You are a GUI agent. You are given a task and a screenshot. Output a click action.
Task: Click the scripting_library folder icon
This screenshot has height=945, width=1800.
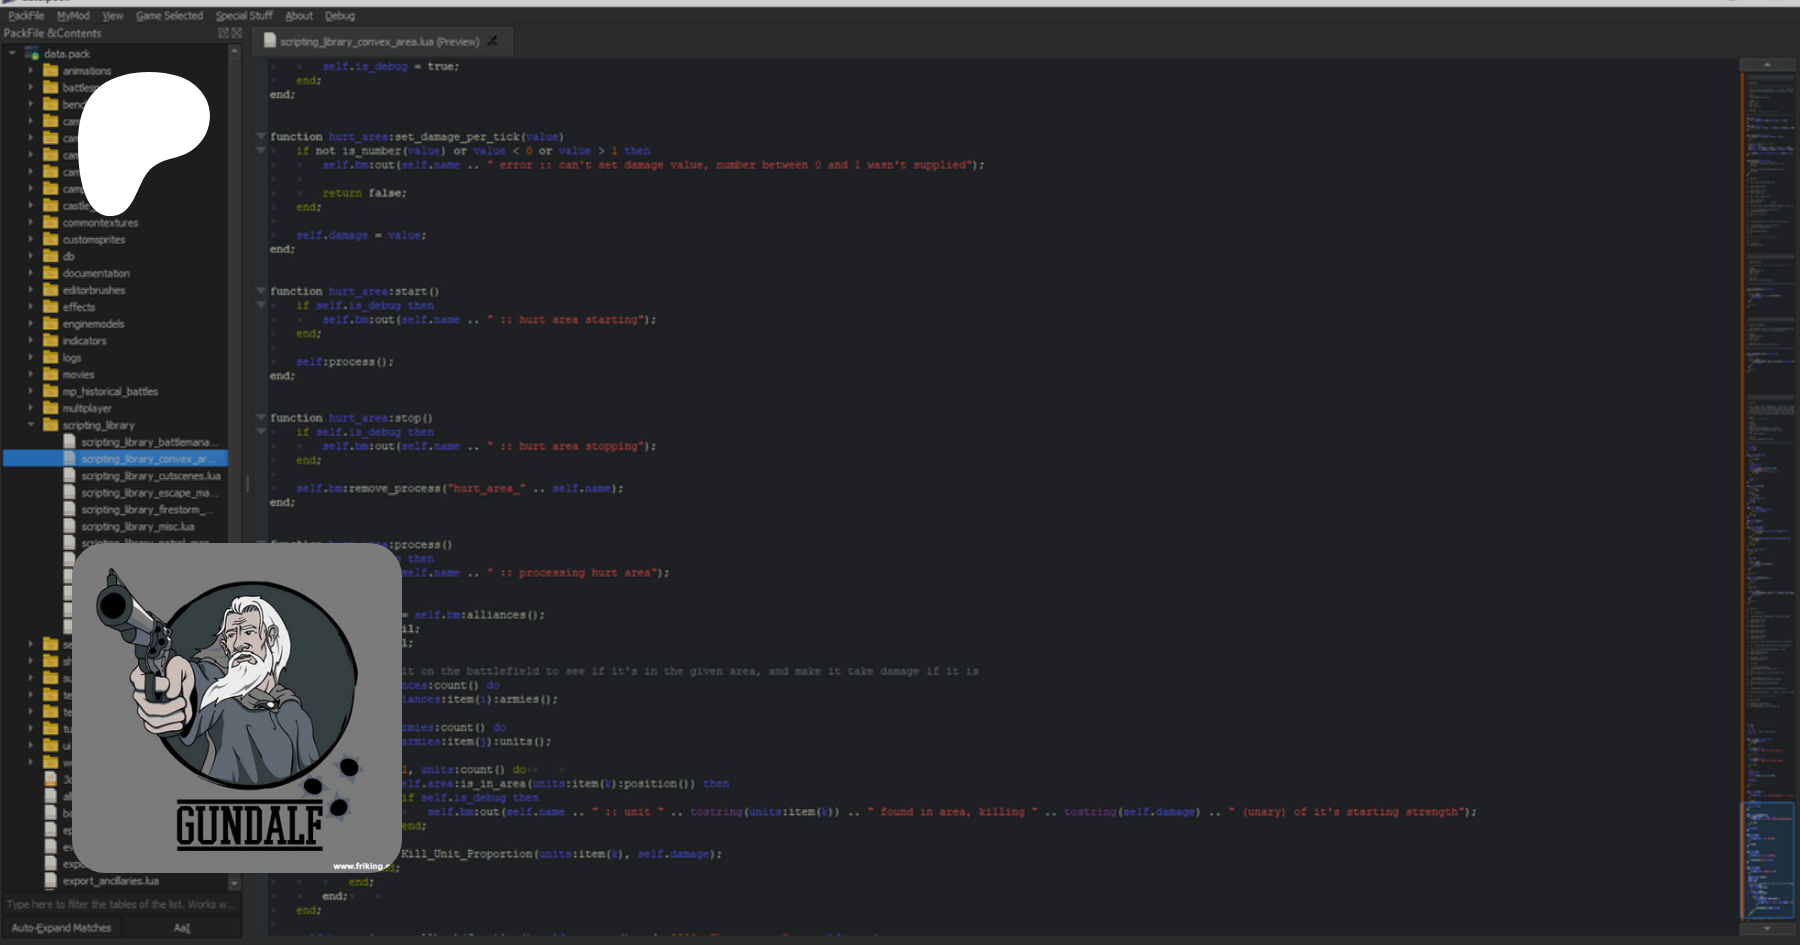point(50,425)
